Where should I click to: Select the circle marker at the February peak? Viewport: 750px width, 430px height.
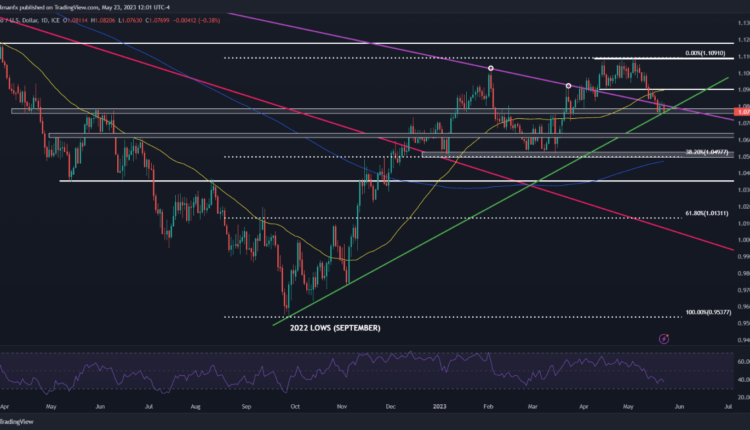click(x=491, y=68)
